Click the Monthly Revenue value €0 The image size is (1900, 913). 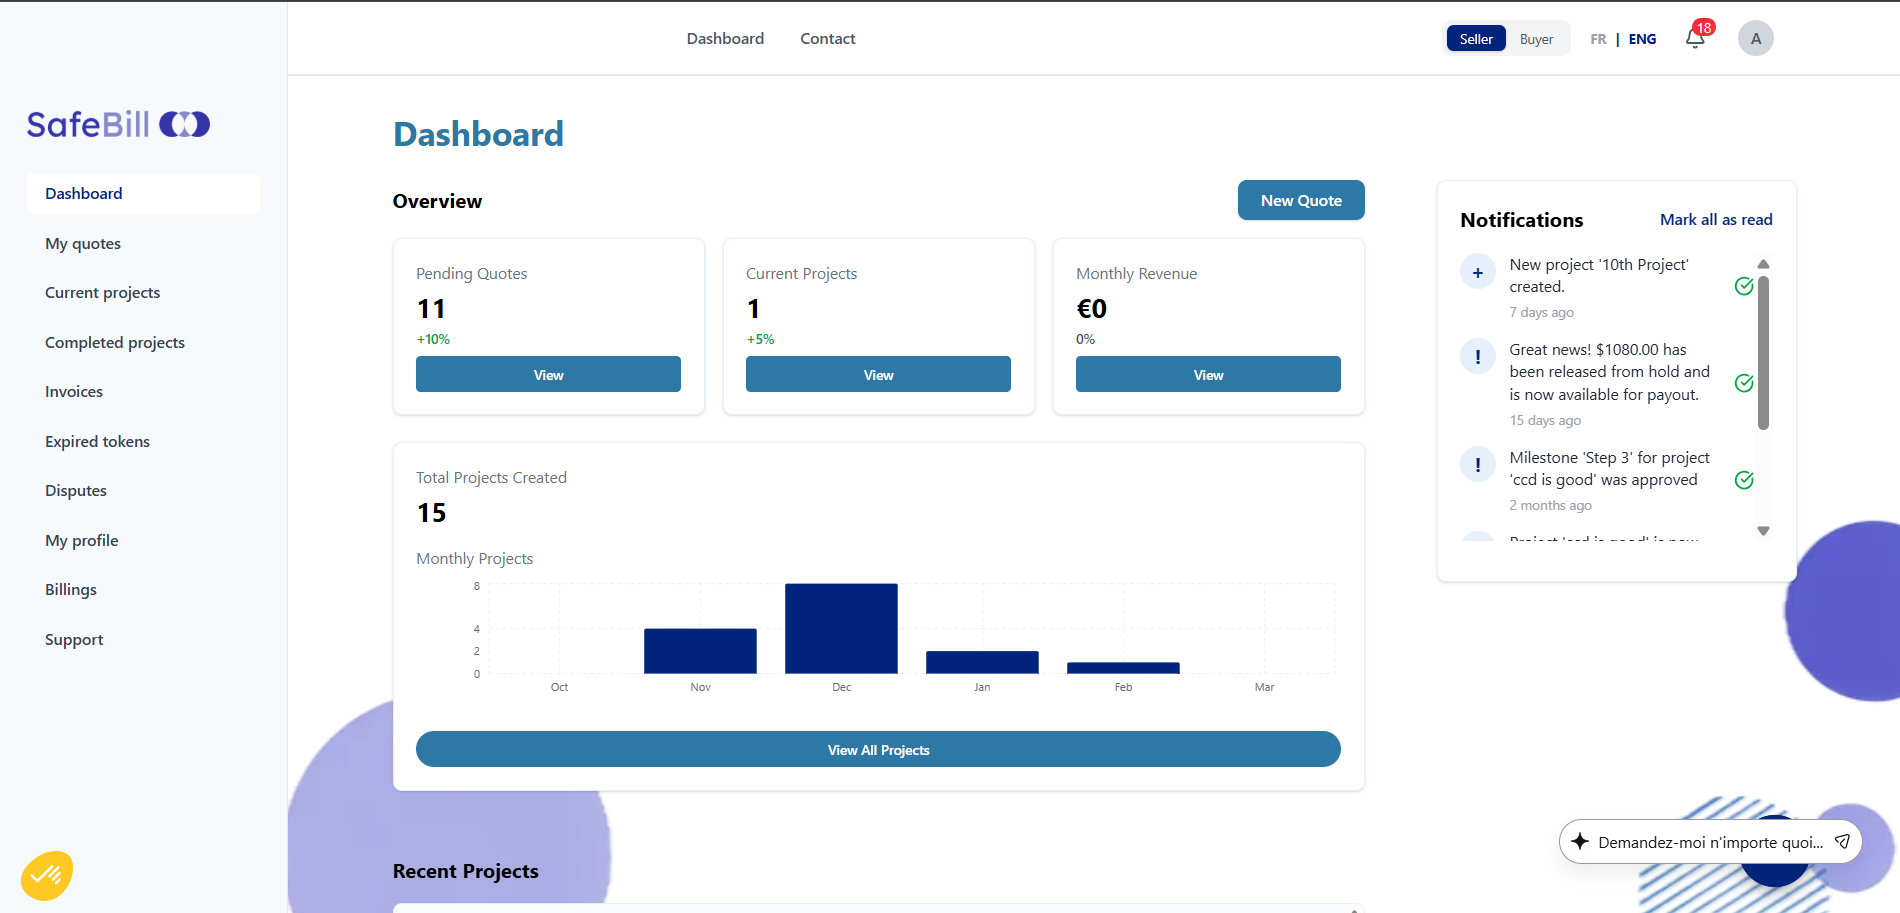pos(1091,309)
